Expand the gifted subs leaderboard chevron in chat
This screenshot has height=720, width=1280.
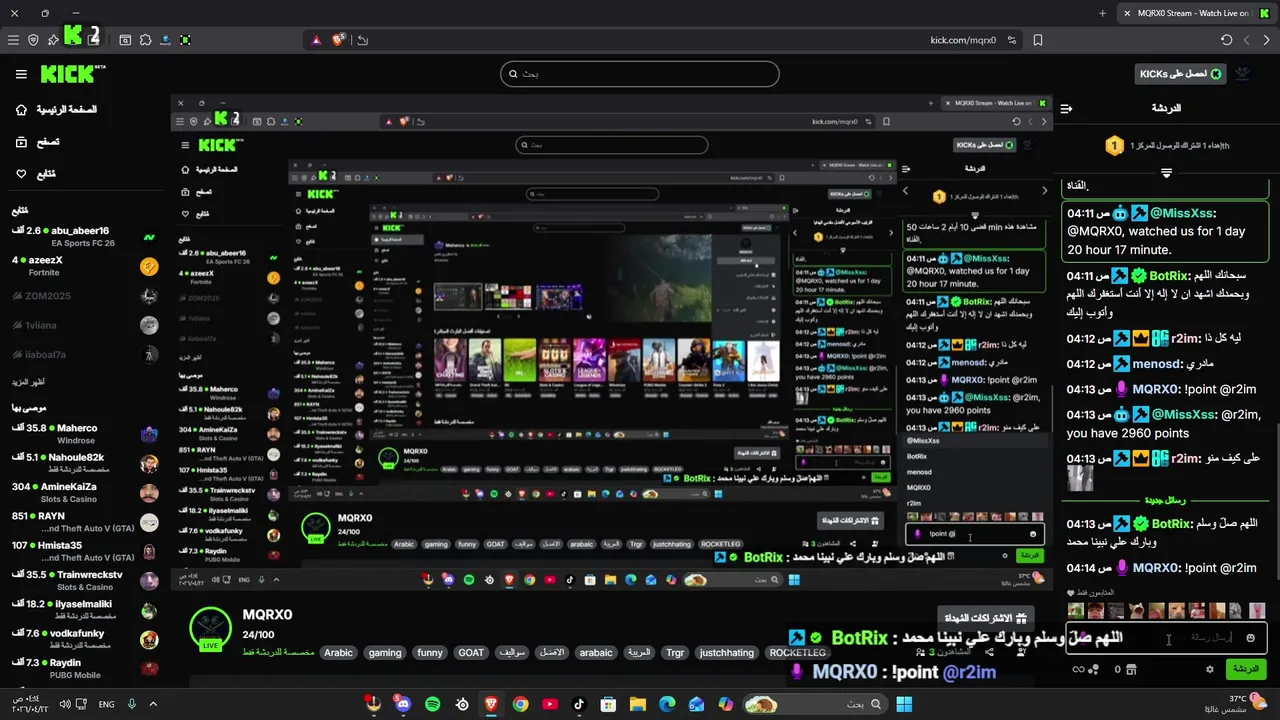click(1166, 173)
